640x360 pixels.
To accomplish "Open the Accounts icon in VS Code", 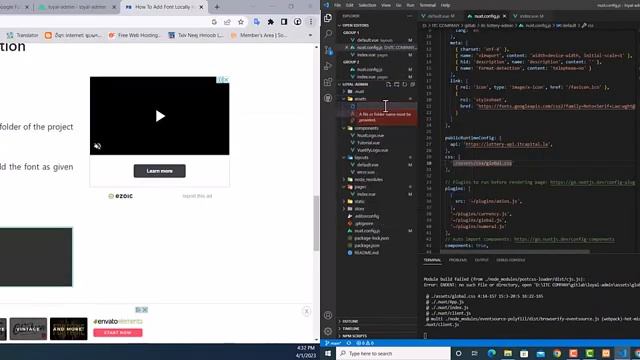I will pos(328,315).
